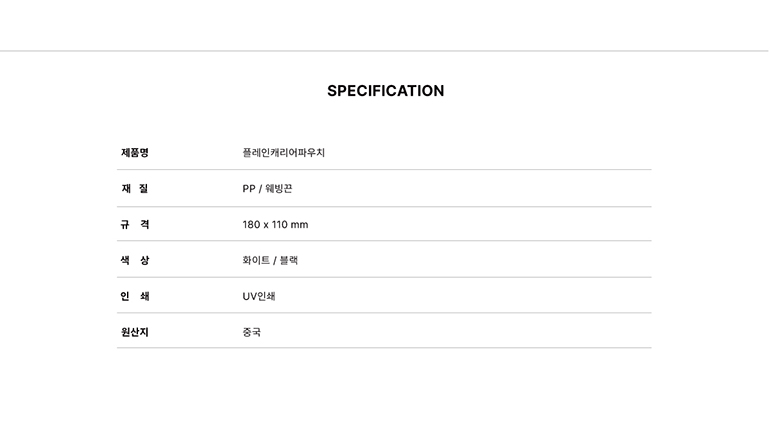Click the 180 dimension value

tap(251, 225)
